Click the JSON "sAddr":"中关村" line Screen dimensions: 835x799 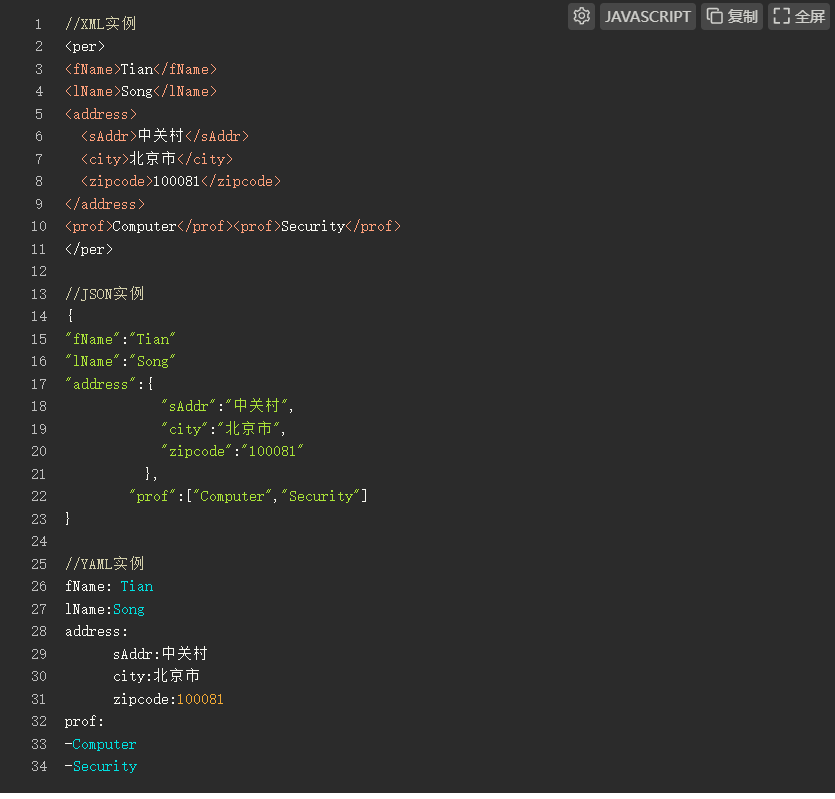227,406
